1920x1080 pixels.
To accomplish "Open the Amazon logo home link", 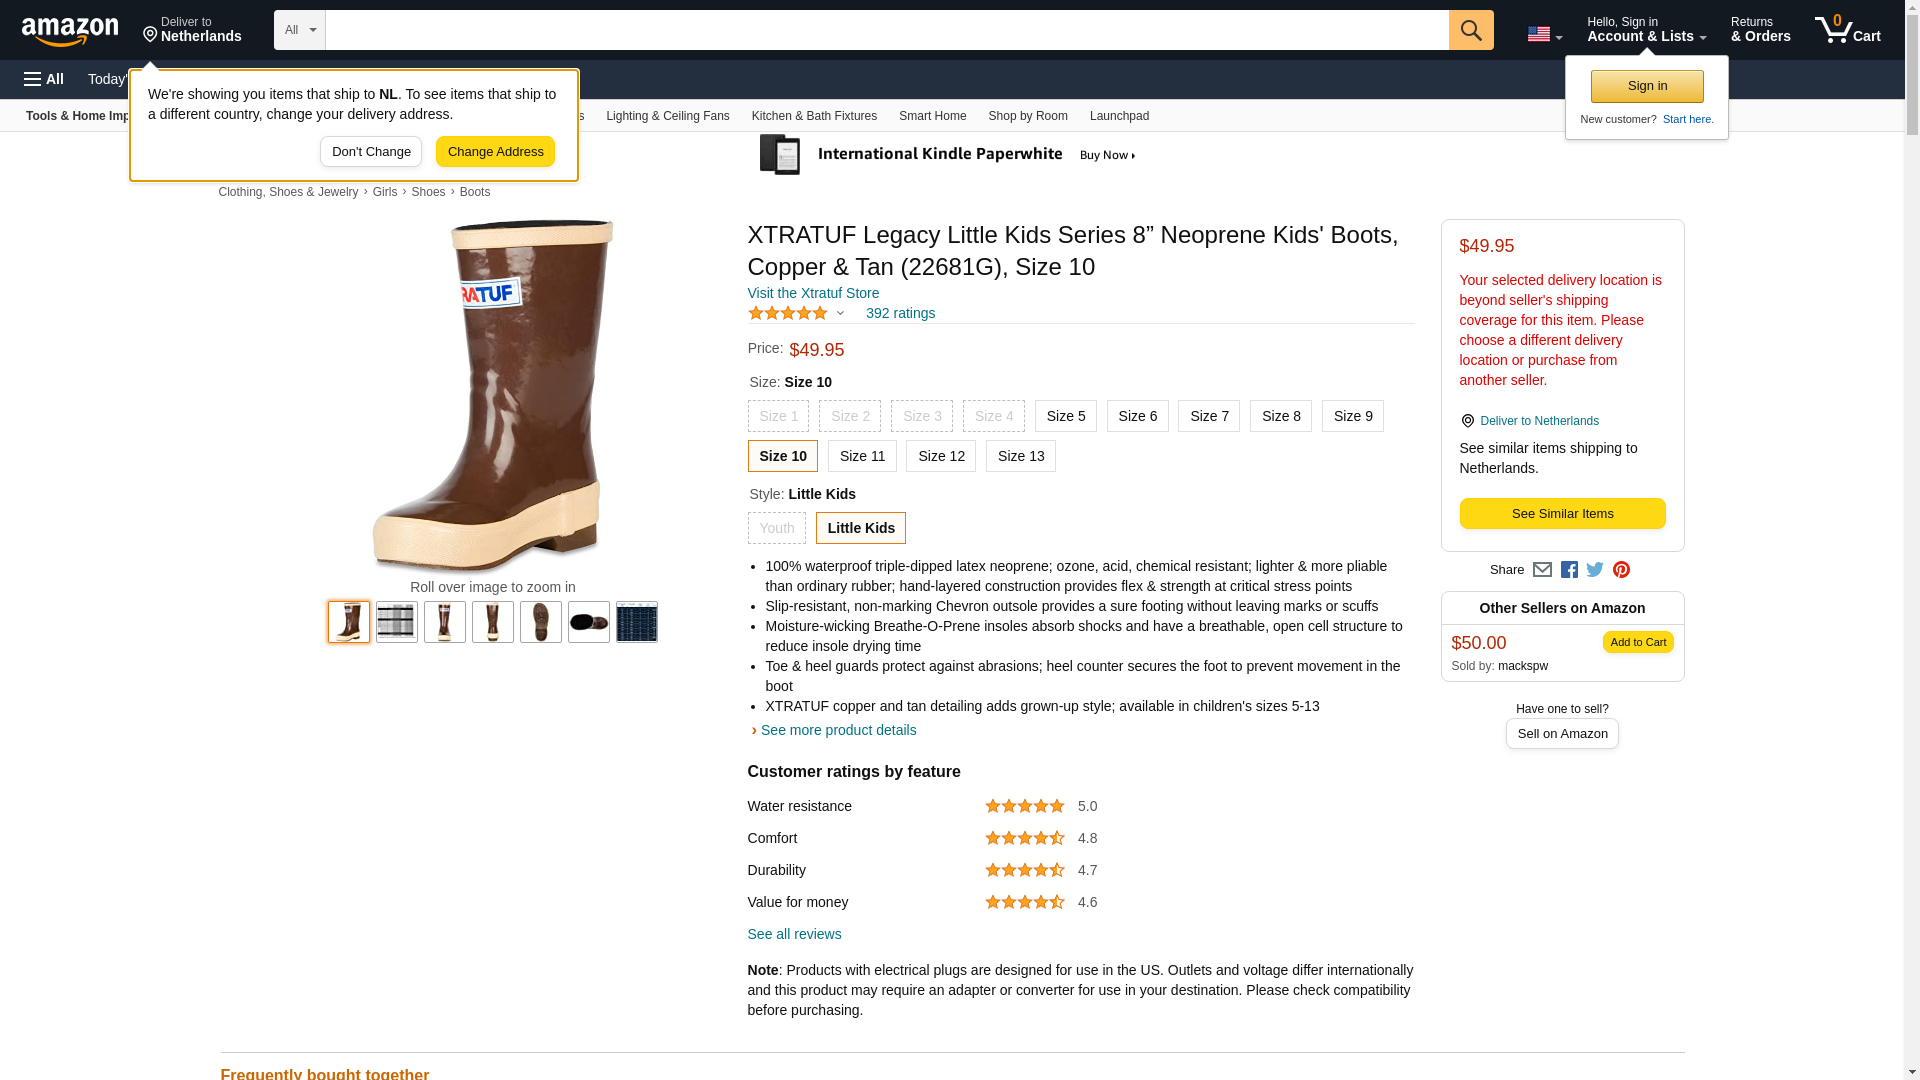I will [x=70, y=31].
